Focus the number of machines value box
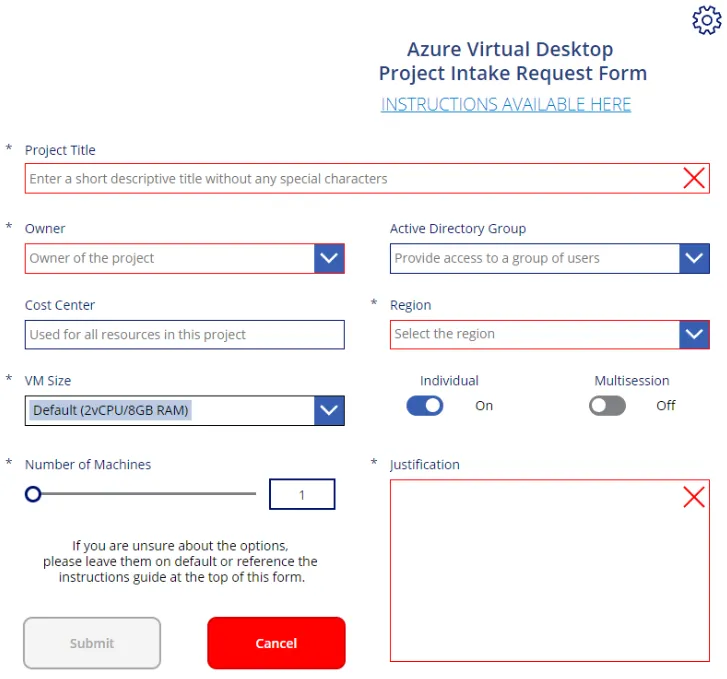 coord(302,494)
